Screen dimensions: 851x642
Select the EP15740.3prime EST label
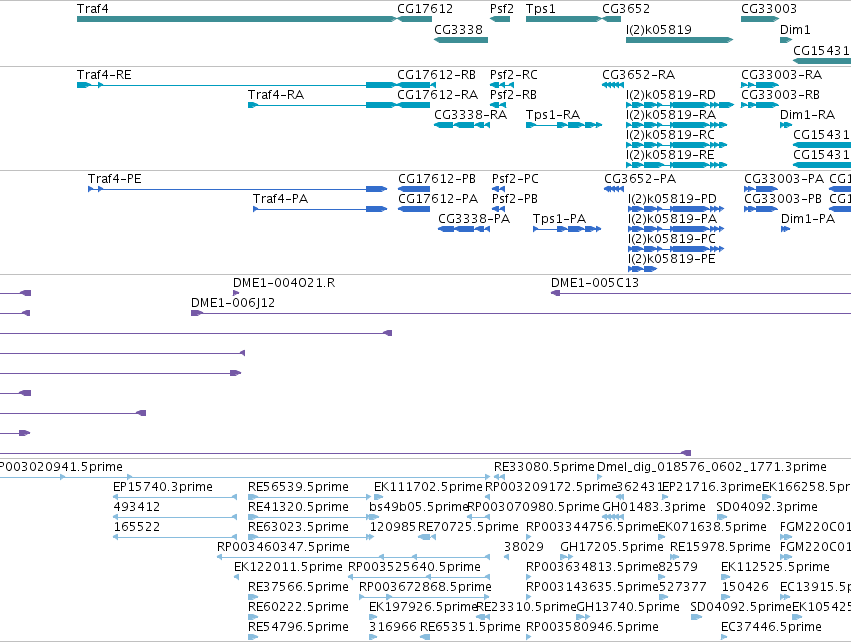[x=163, y=487]
